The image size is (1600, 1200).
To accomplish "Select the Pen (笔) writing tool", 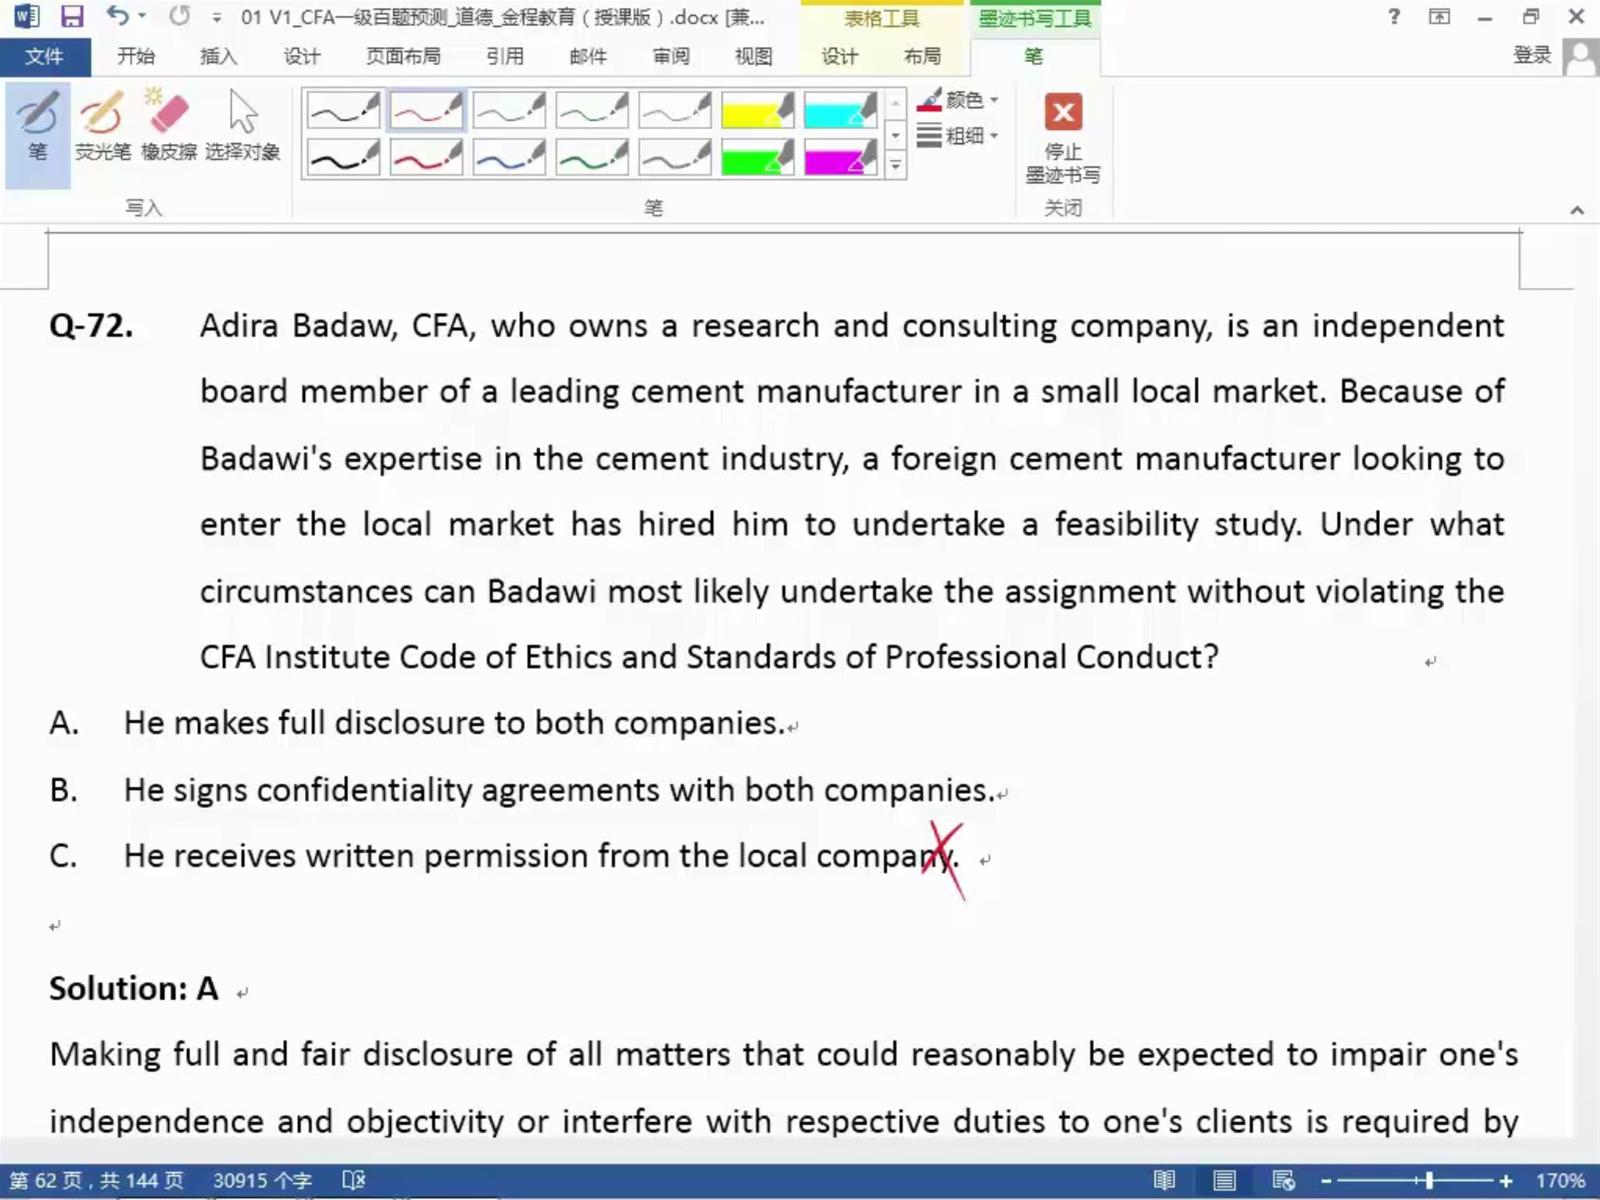I will tap(37, 127).
